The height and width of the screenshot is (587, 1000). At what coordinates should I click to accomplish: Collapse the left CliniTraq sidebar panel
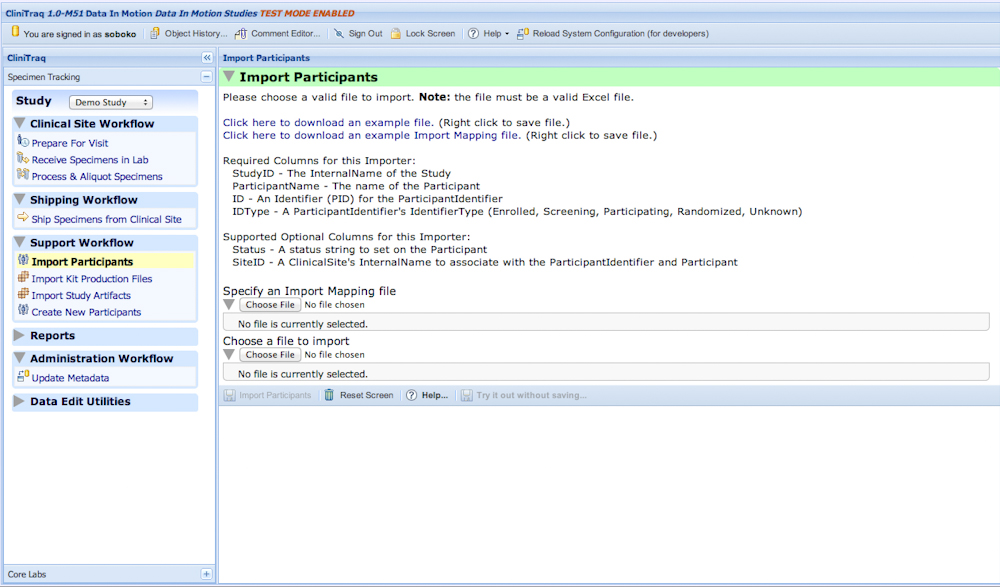pyautogui.click(x=207, y=58)
